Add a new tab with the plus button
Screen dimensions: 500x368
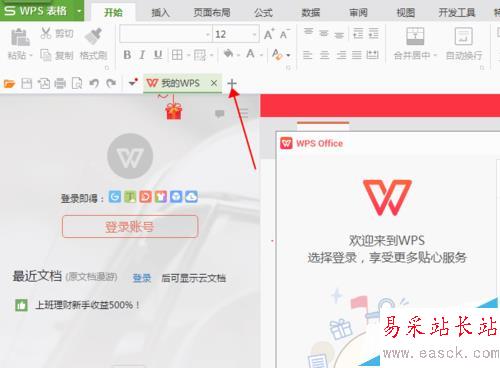coord(232,83)
